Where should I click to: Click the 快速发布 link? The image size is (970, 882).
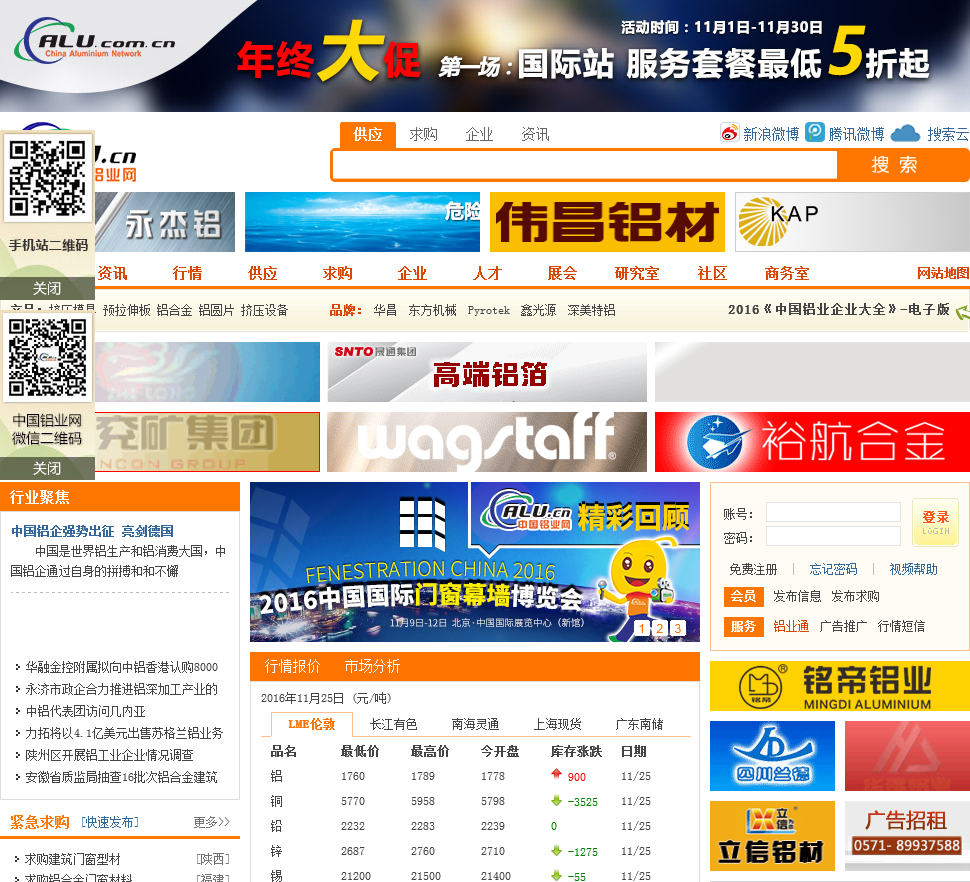(110, 823)
